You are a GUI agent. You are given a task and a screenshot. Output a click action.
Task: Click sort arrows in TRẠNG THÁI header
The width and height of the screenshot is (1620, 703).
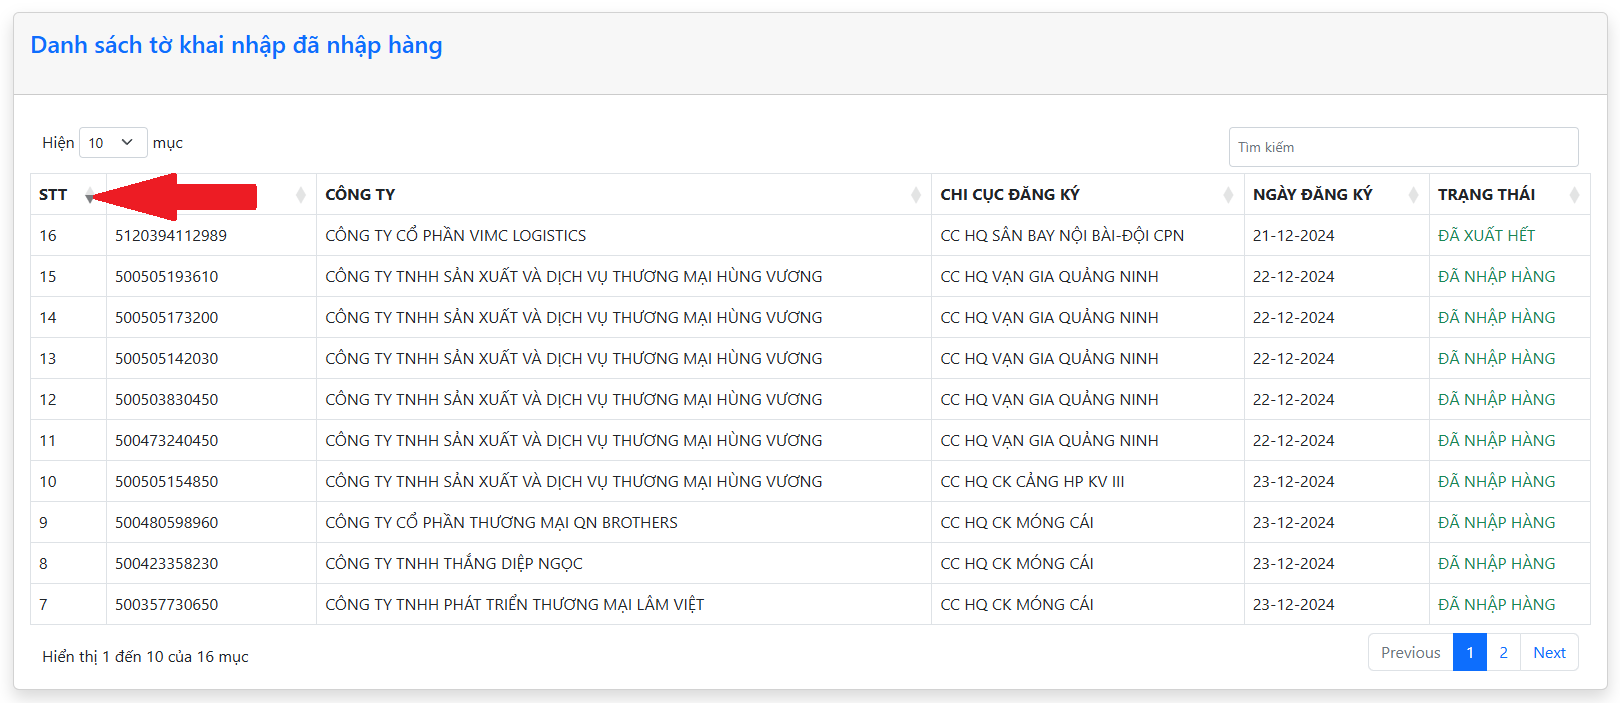[1574, 195]
